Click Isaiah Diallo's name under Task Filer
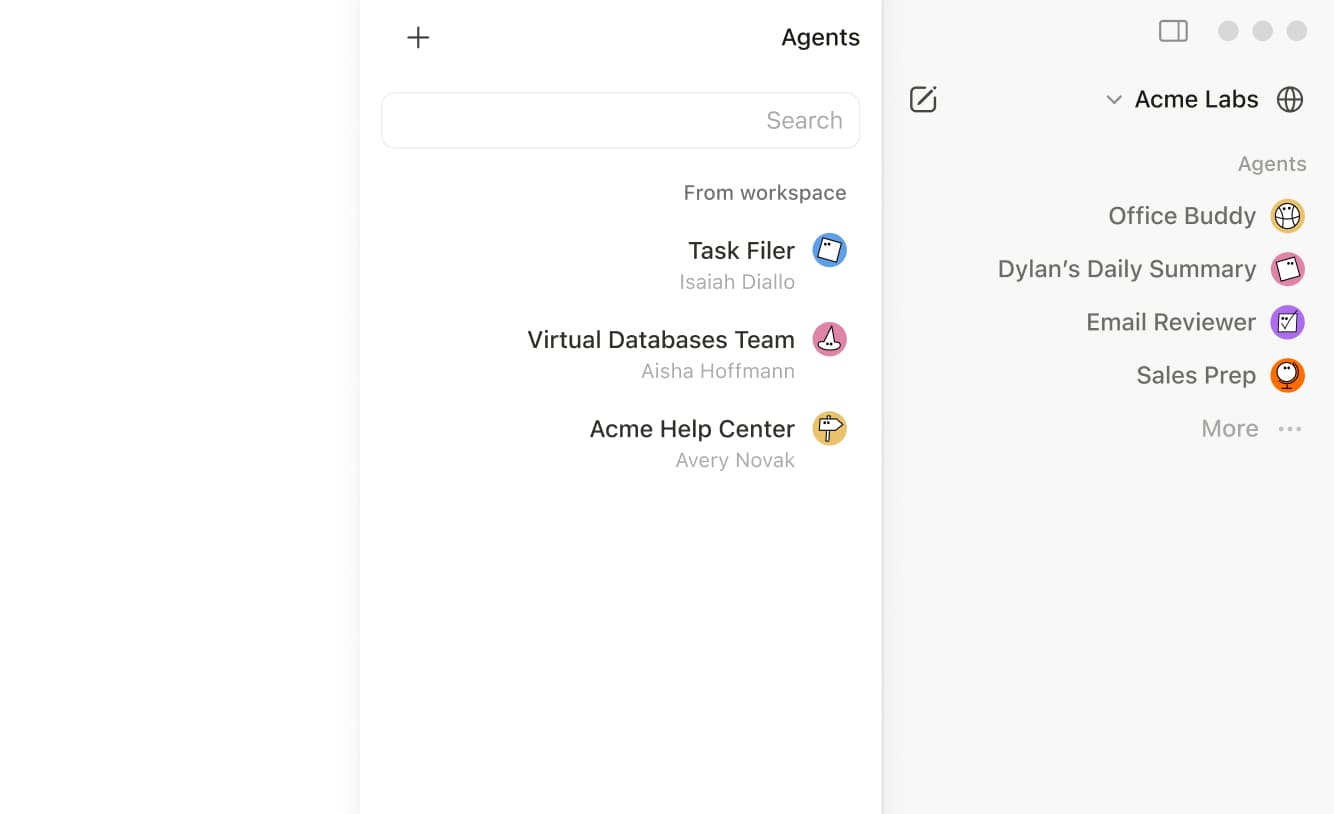Screen dimensions: 1334x814 tap(736, 282)
